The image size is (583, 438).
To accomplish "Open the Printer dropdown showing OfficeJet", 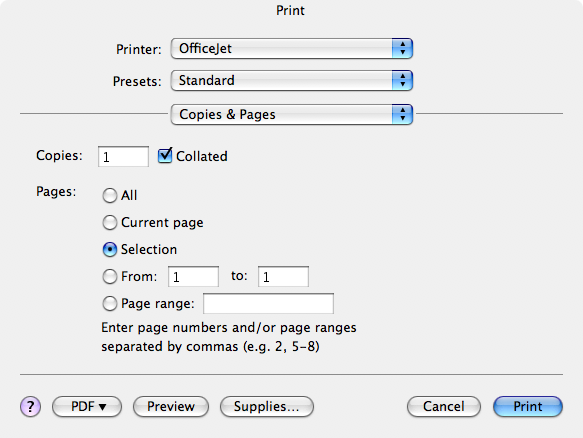I will (x=292, y=48).
